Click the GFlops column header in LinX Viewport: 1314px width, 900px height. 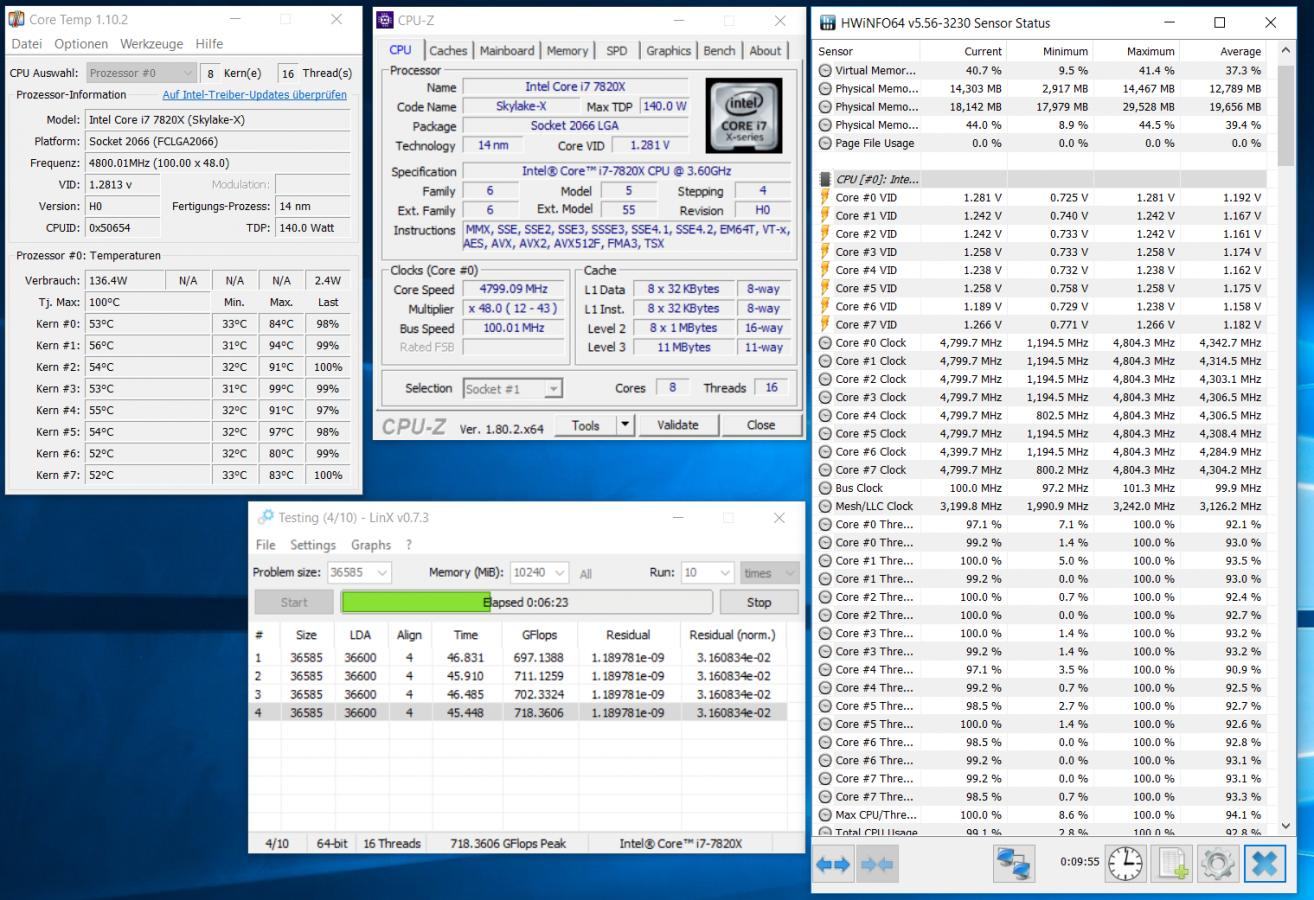coord(539,635)
